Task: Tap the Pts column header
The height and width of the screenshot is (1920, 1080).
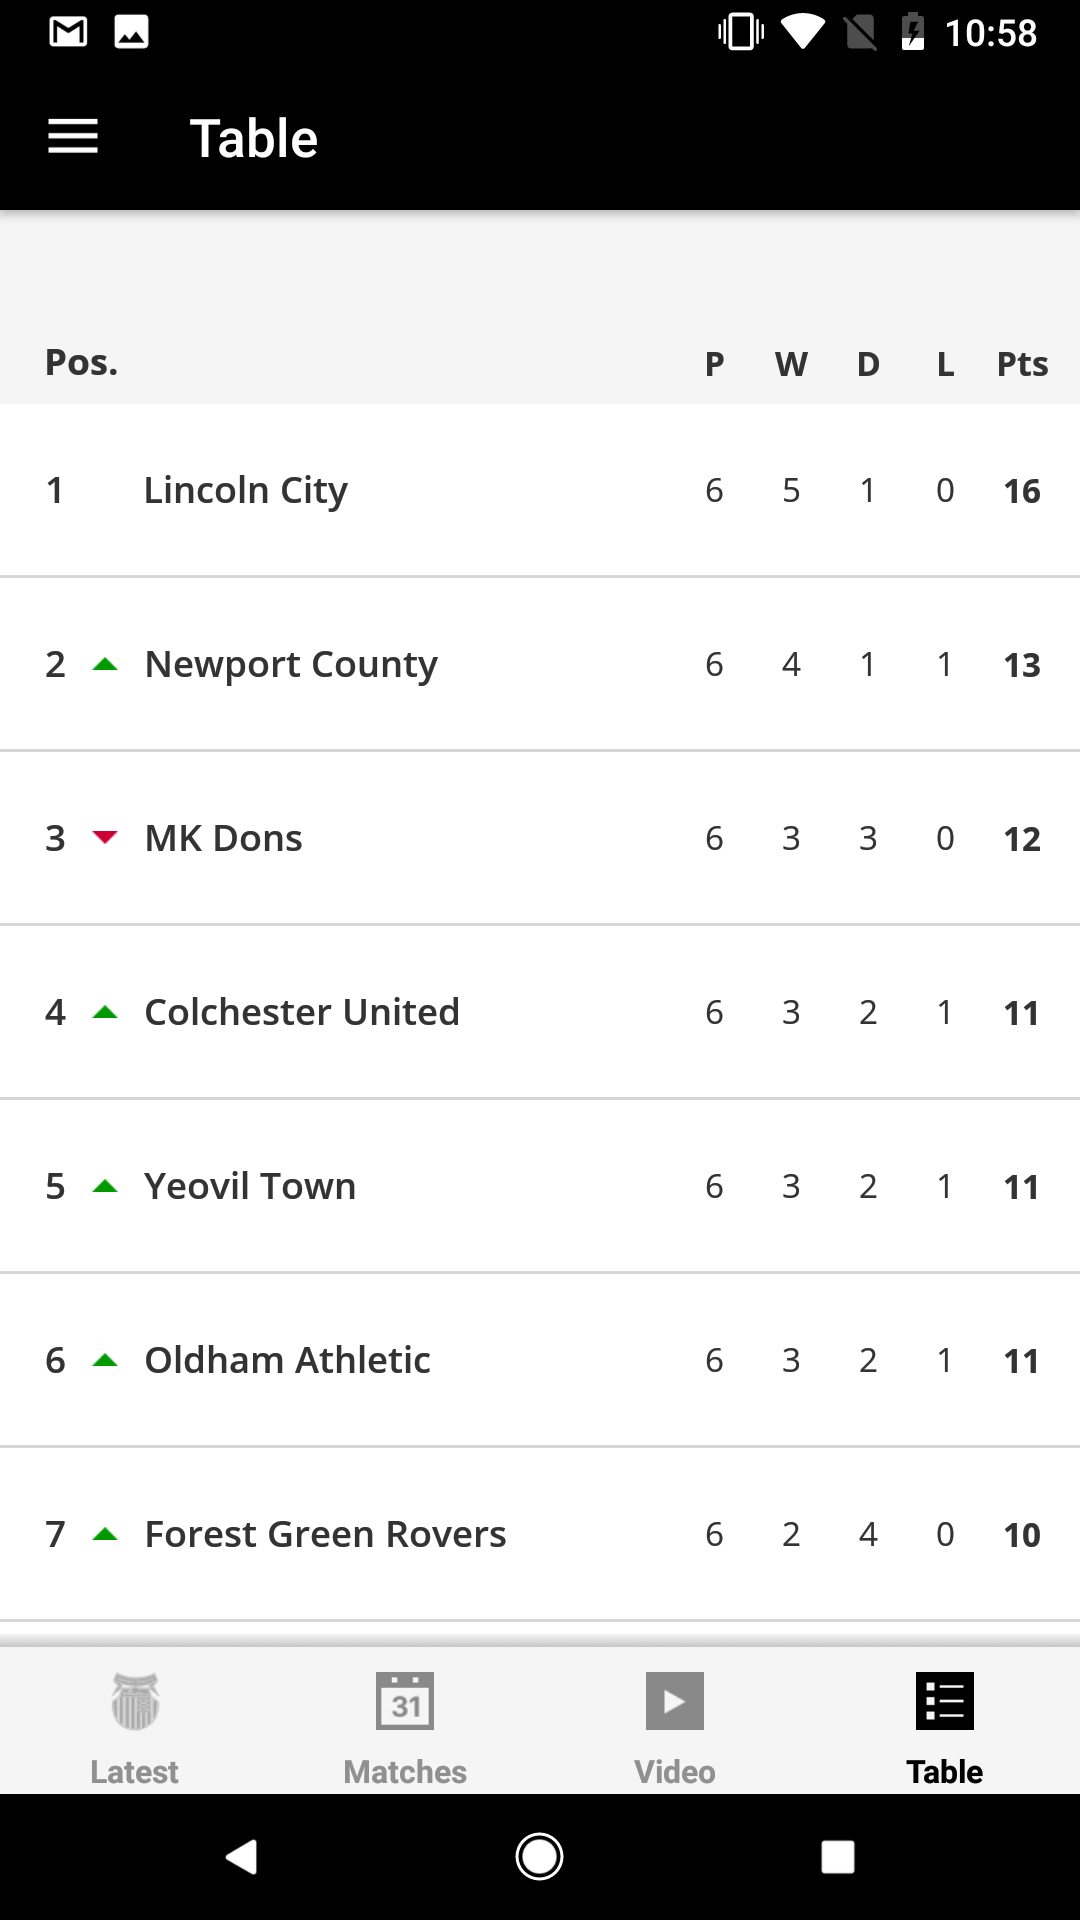Action: (1022, 364)
